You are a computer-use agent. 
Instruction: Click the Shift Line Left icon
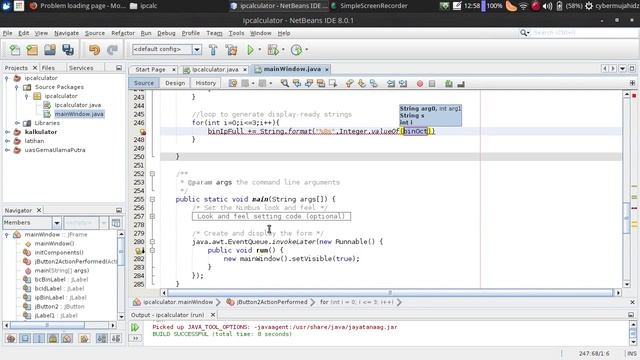click(391, 84)
